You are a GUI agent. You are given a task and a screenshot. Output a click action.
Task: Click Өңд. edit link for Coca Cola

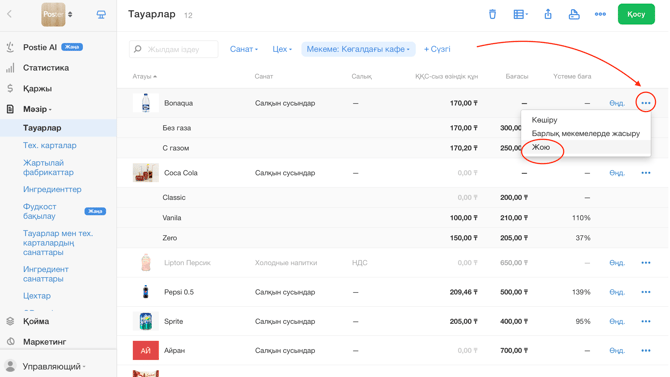coord(617,173)
